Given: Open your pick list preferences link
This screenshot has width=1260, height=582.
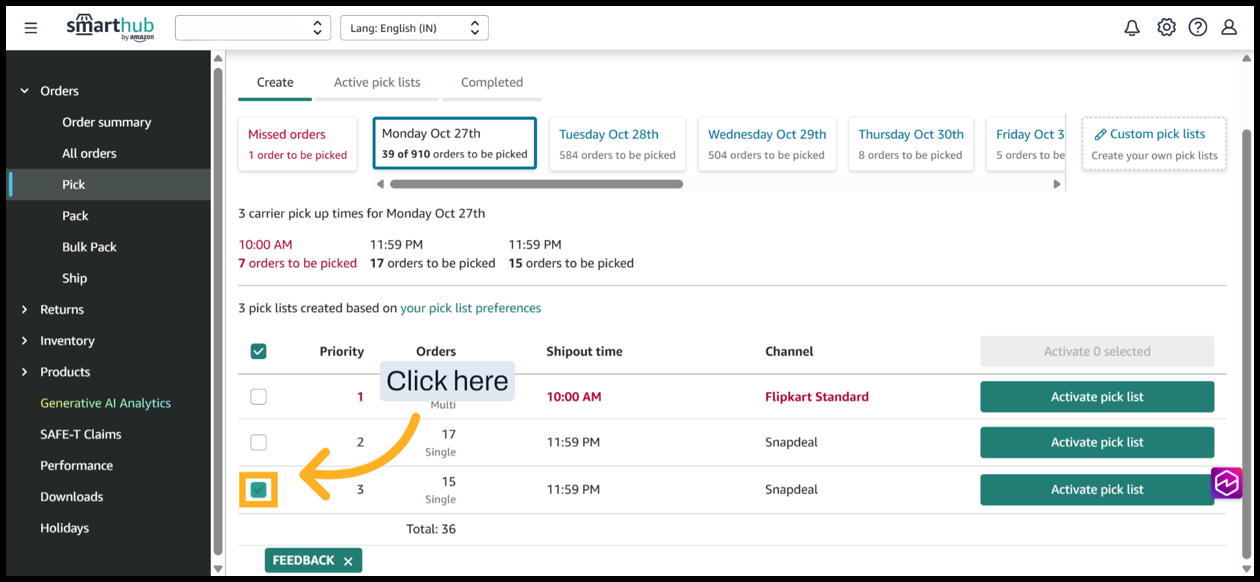Looking at the screenshot, I should (x=470, y=308).
